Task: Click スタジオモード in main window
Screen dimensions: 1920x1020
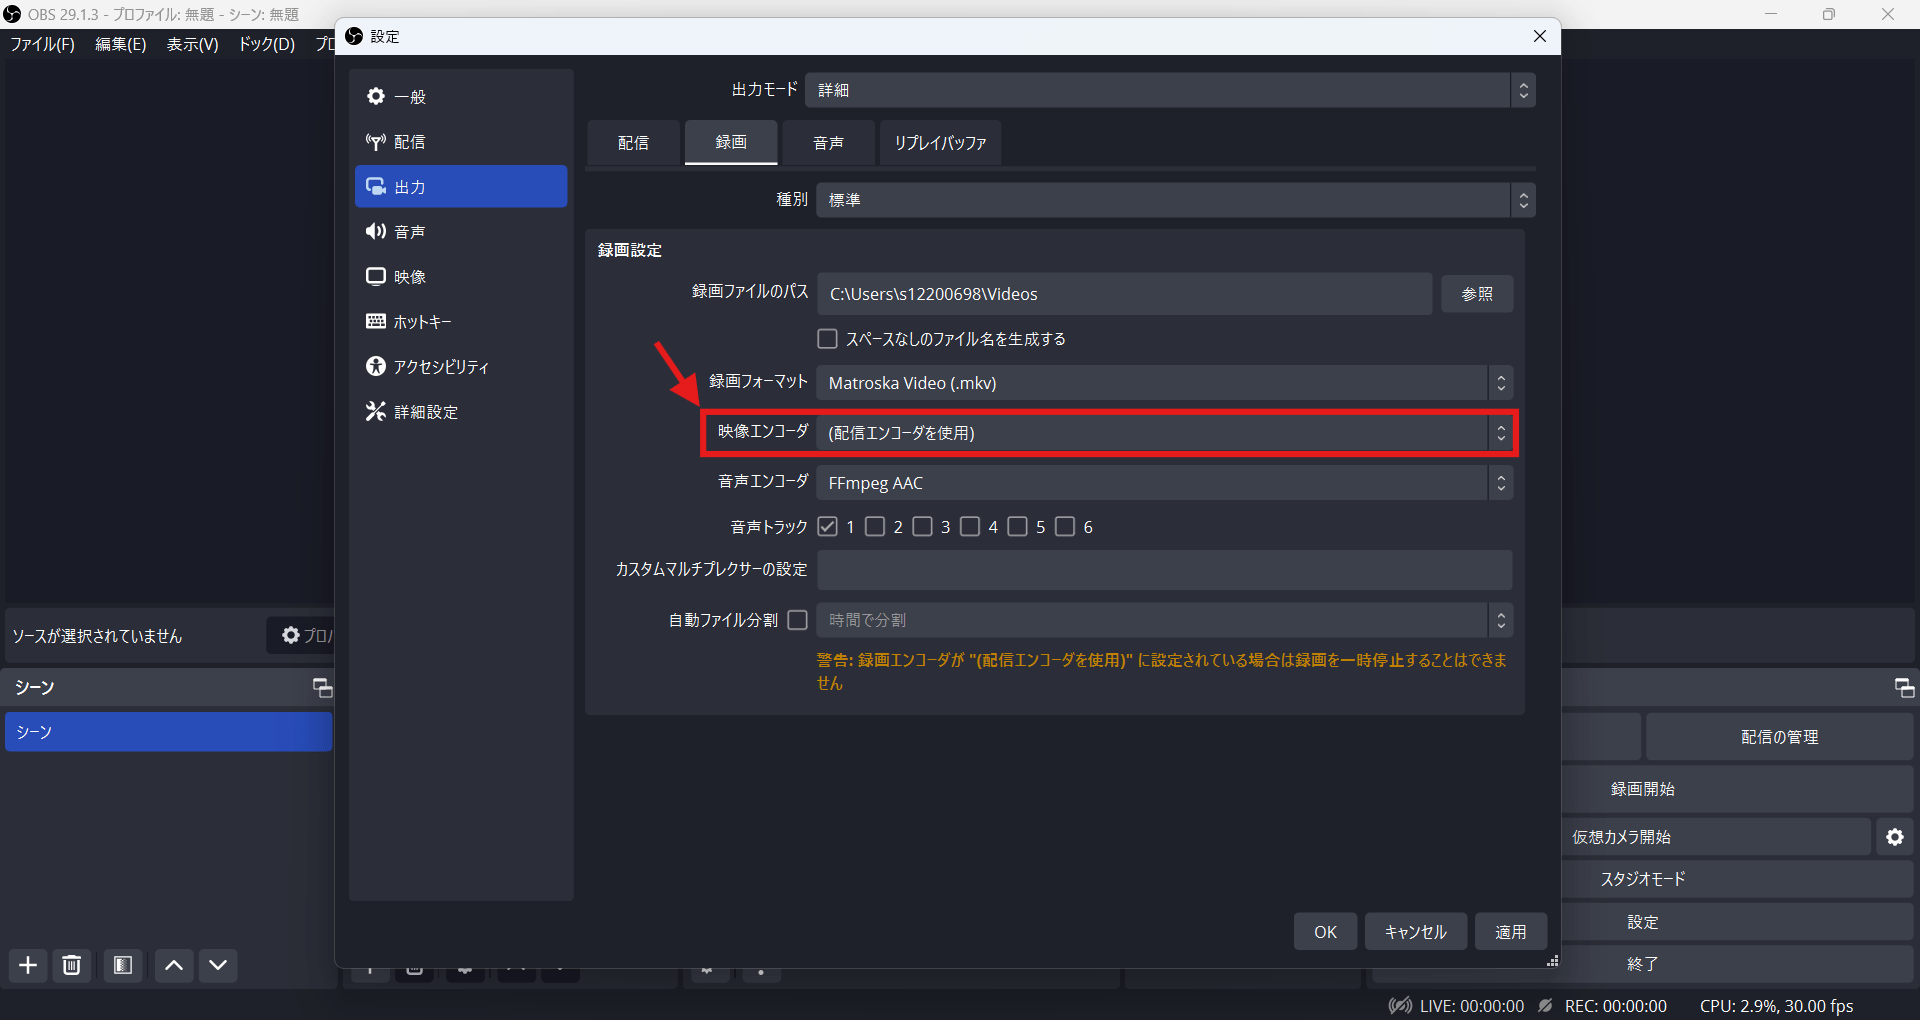Action: tap(1738, 879)
